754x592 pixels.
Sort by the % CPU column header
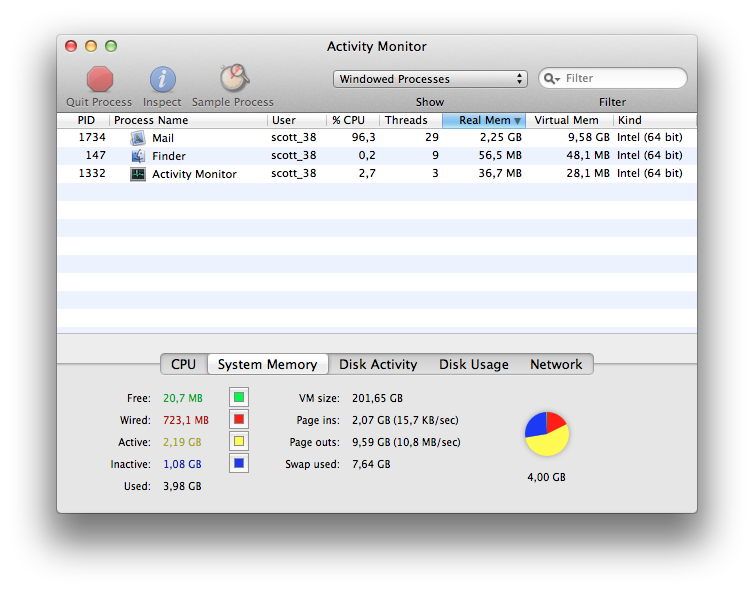(x=353, y=120)
